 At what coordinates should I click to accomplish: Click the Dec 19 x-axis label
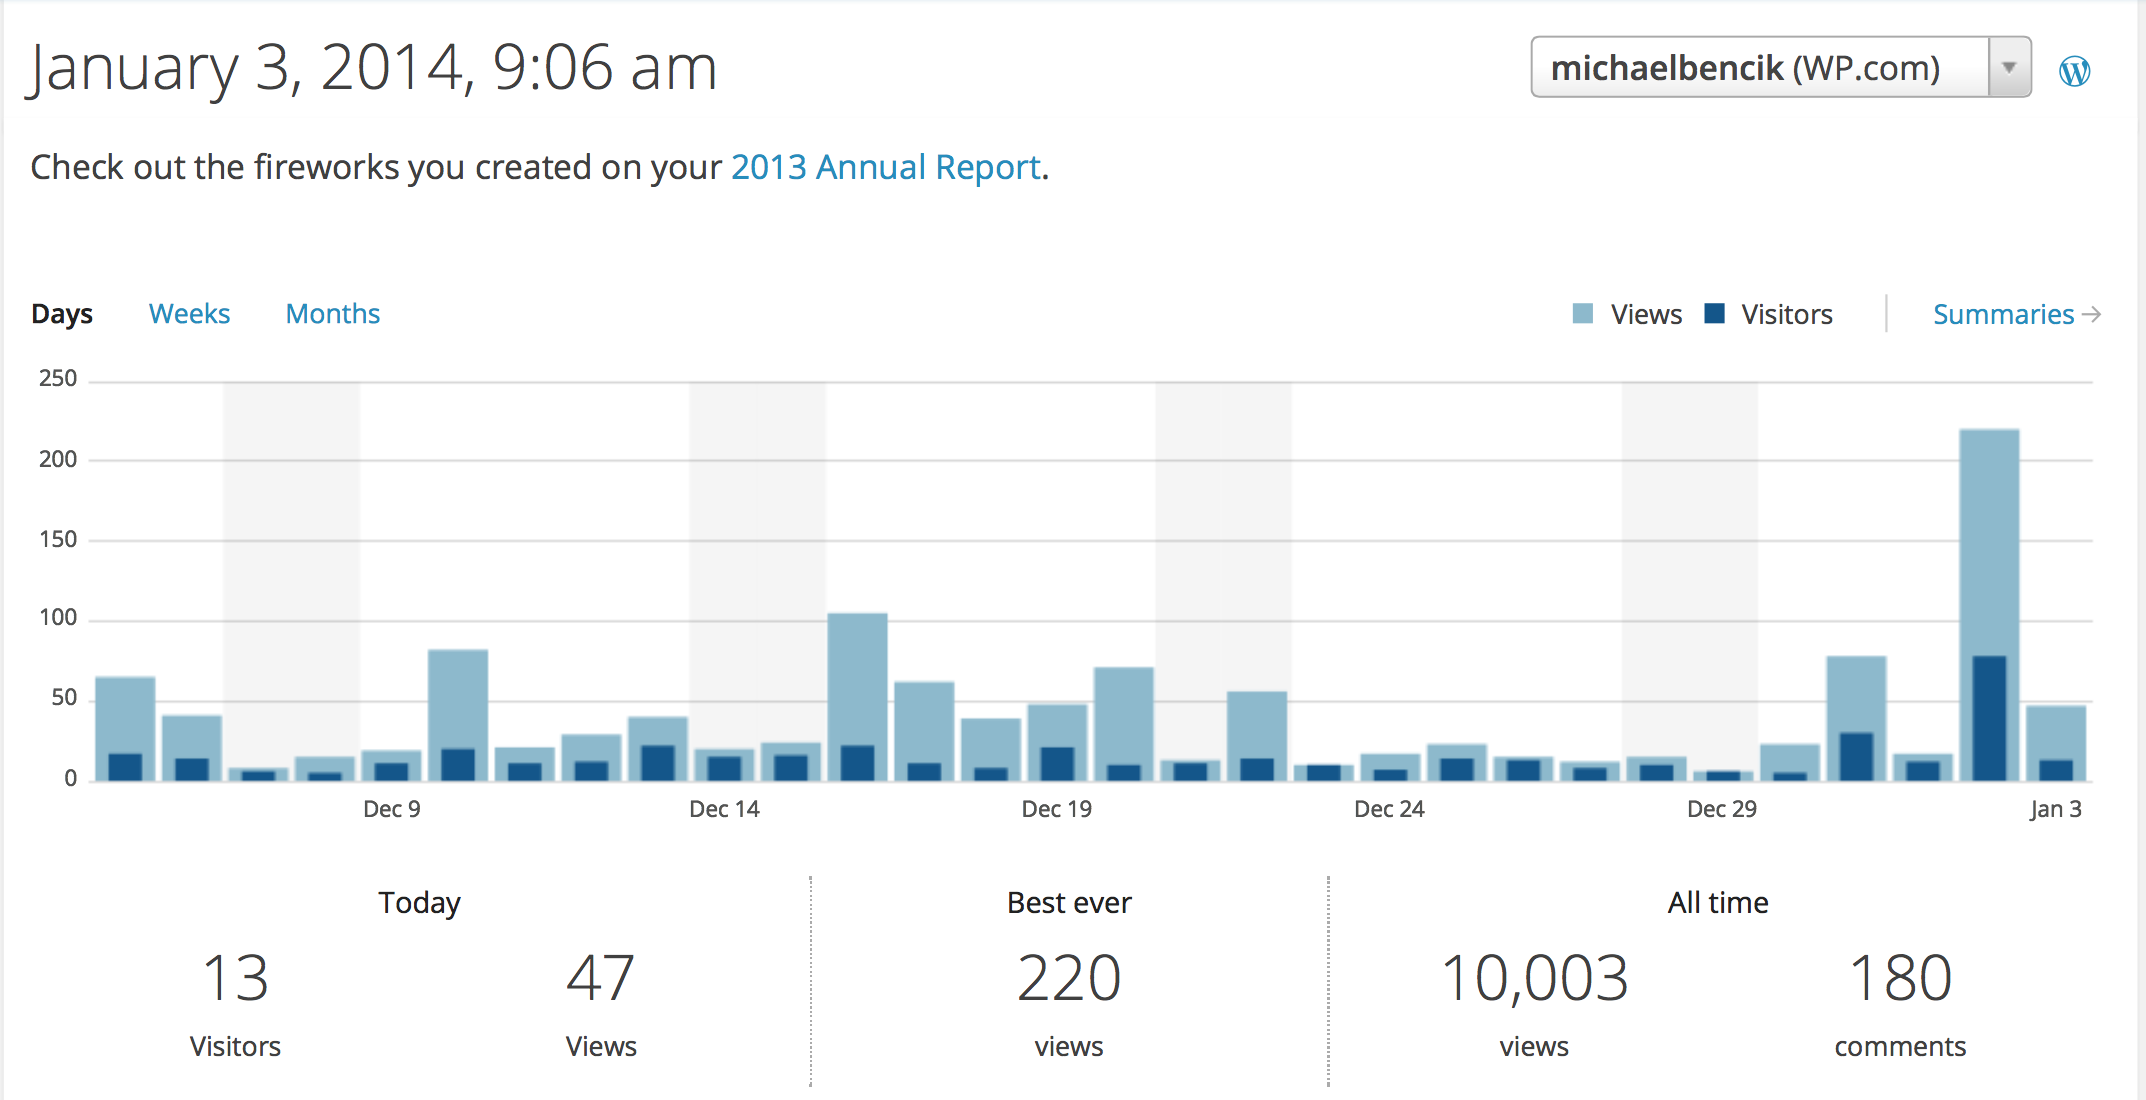tap(1056, 809)
